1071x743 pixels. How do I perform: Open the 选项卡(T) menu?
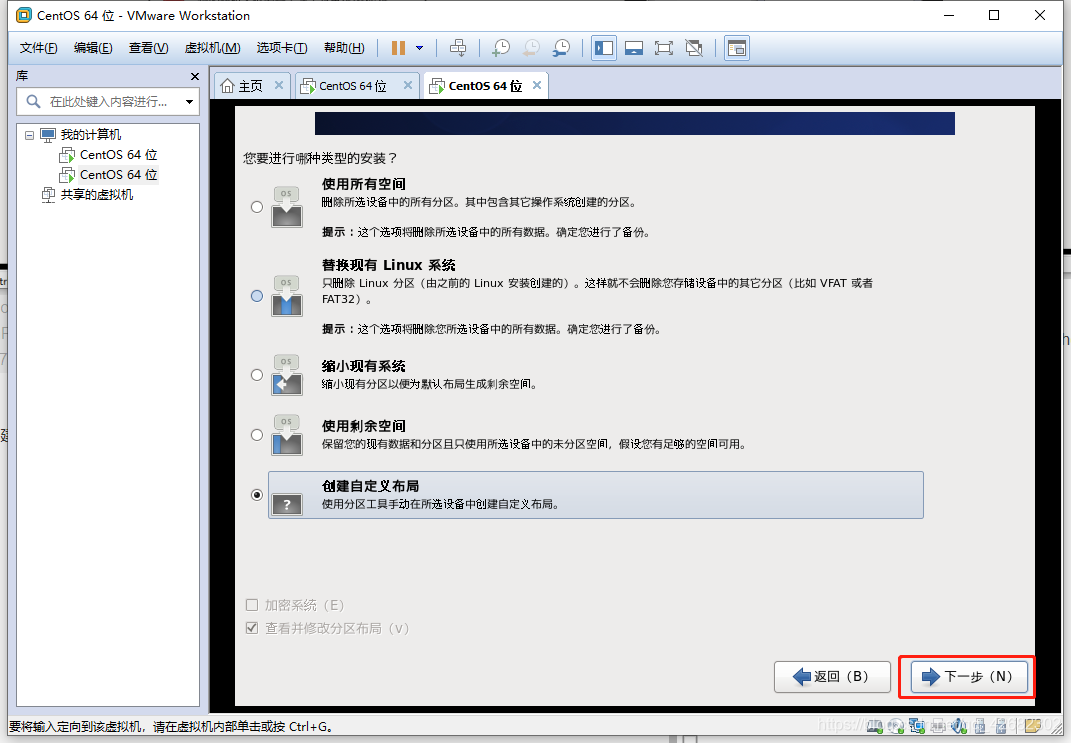[x=281, y=48]
